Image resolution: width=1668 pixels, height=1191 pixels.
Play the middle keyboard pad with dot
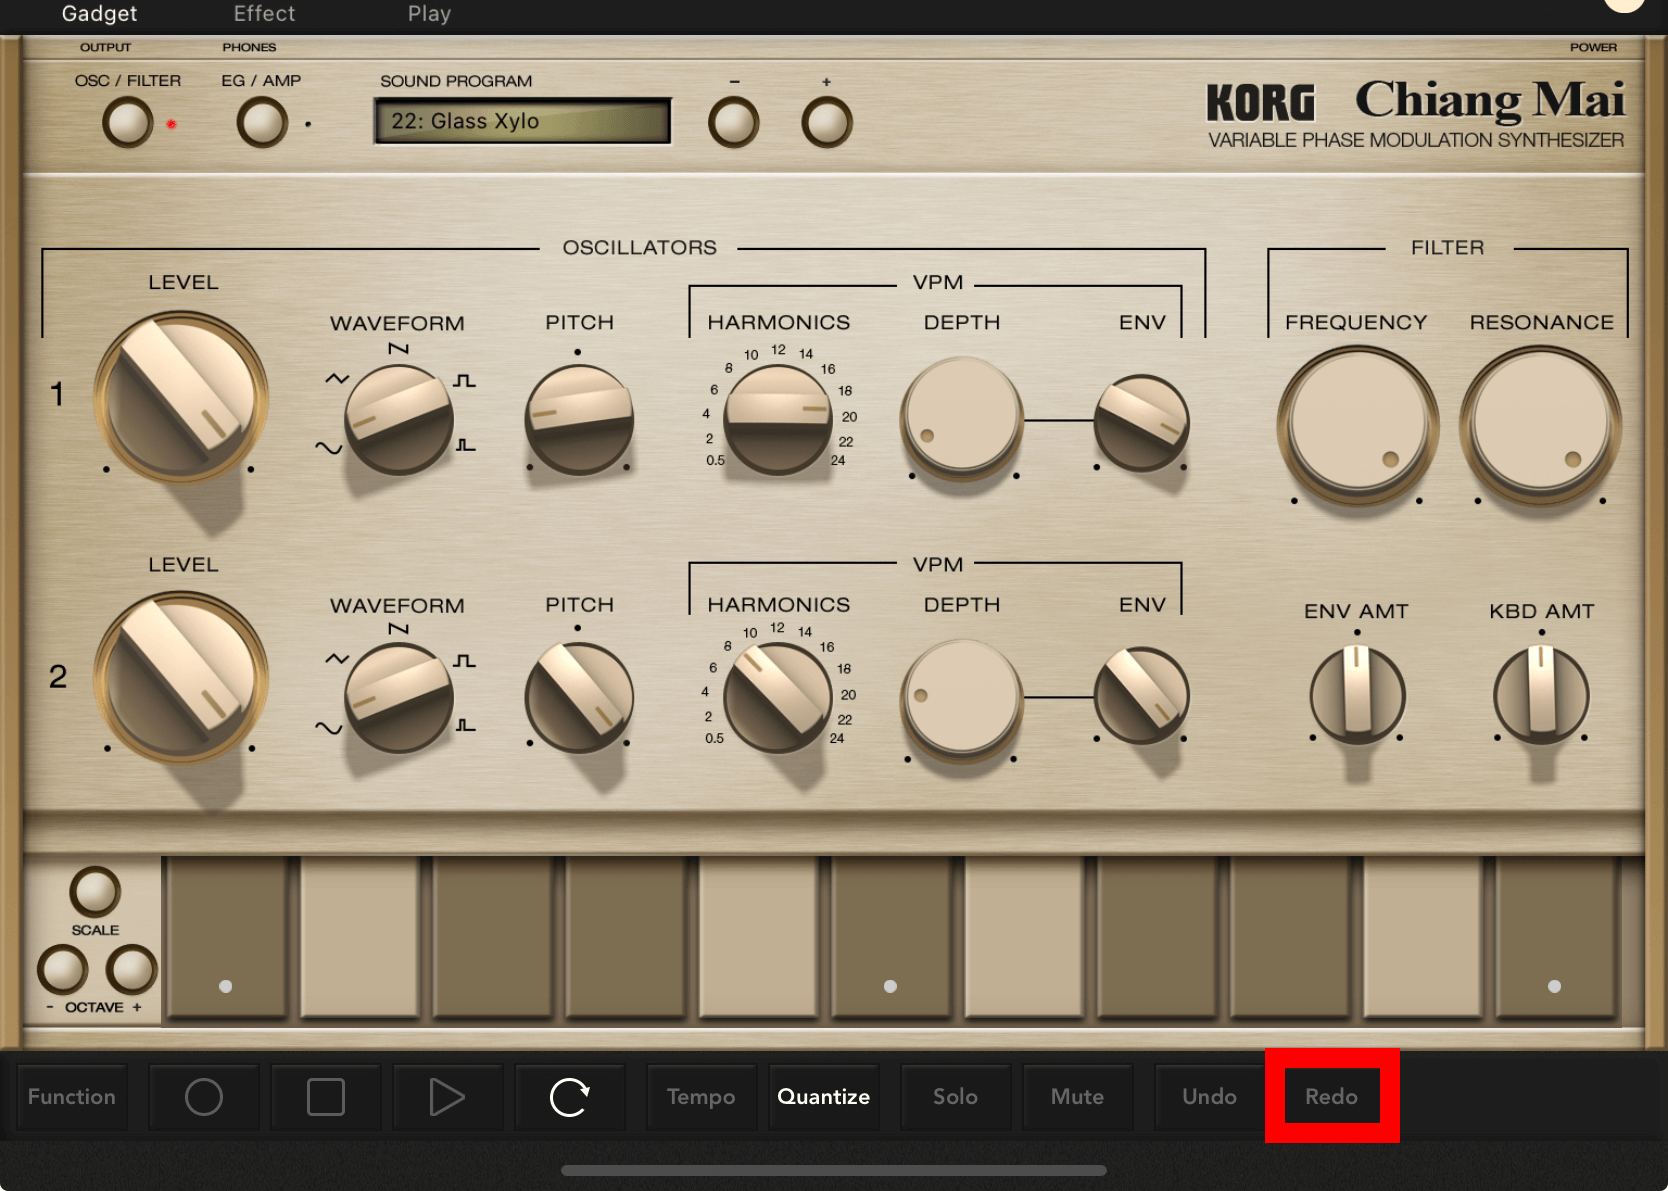[890, 937]
